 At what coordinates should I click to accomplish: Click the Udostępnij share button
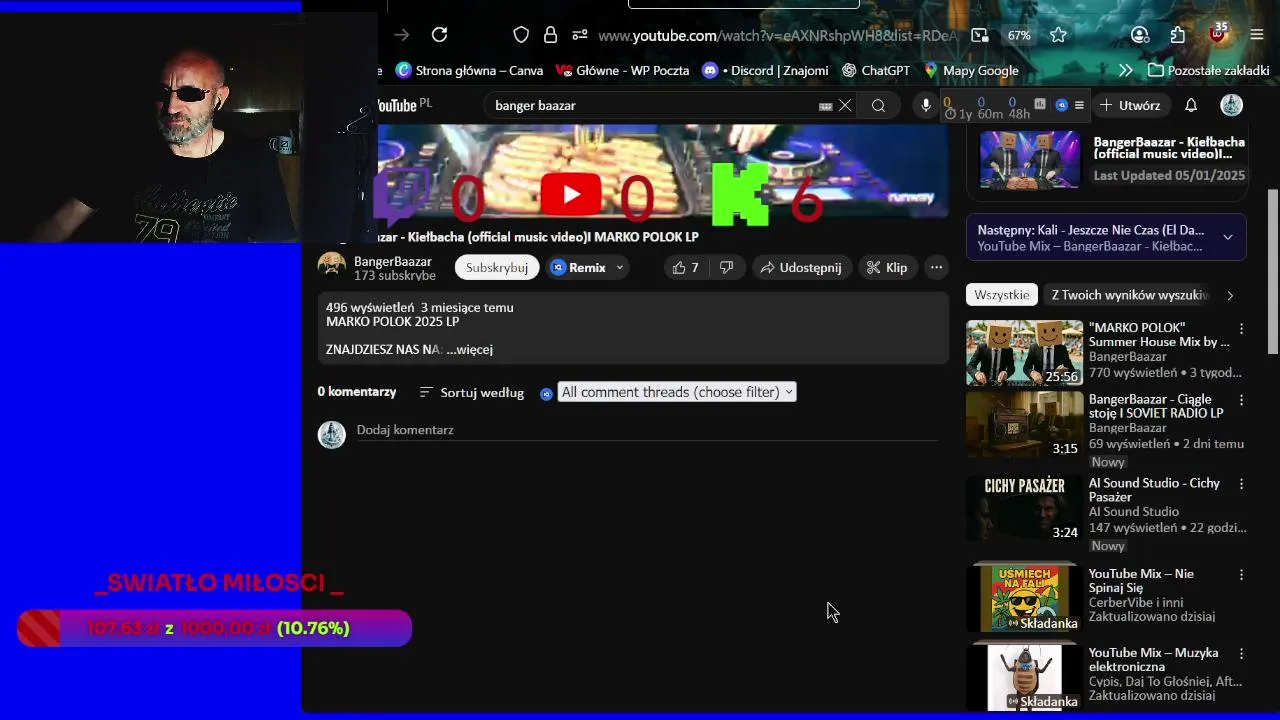pyautogui.click(x=800, y=267)
